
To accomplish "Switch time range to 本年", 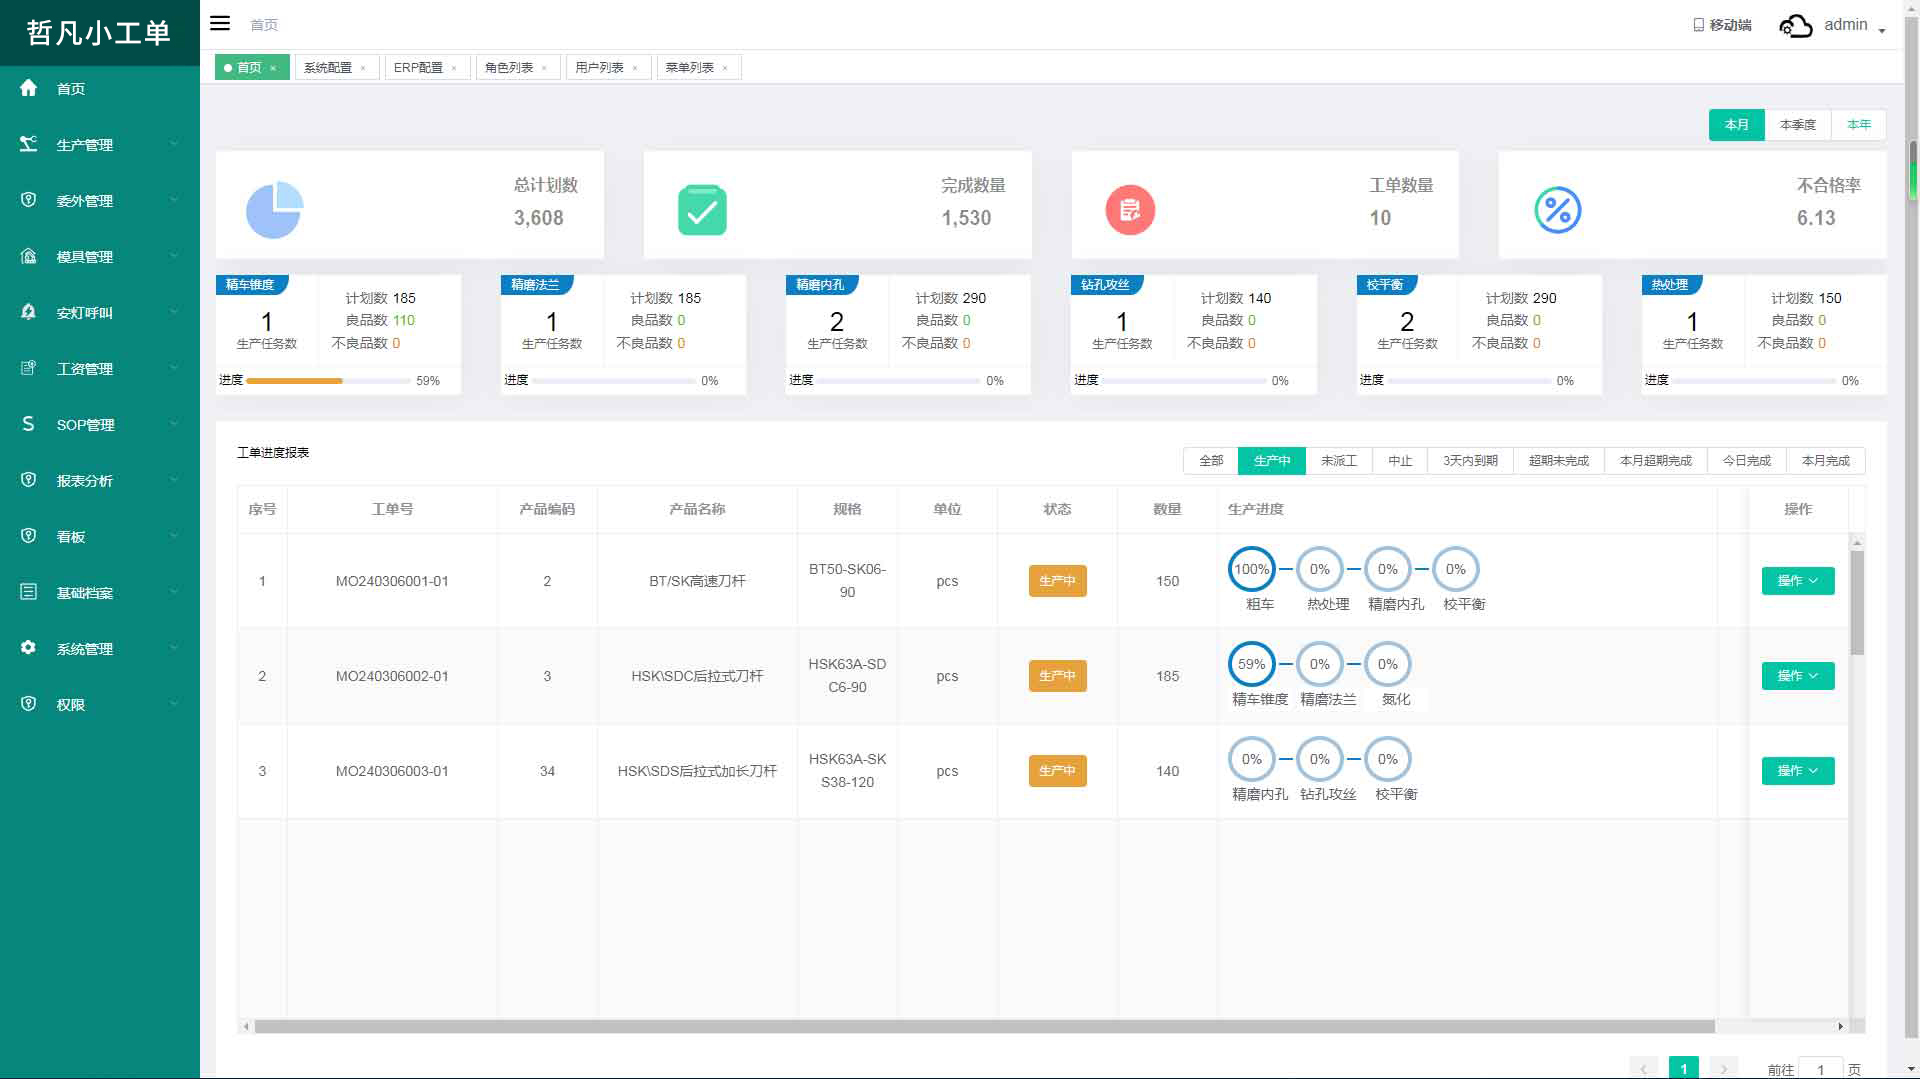I will (1858, 125).
